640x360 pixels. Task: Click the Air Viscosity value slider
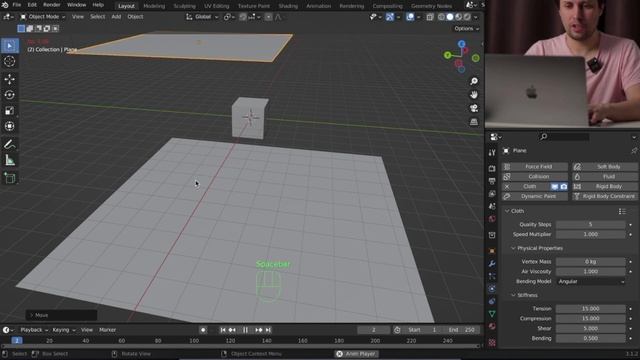[x=591, y=271]
